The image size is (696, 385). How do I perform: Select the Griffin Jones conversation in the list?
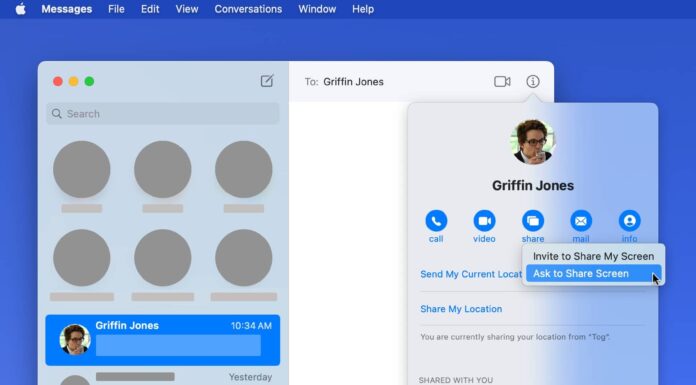click(163, 340)
